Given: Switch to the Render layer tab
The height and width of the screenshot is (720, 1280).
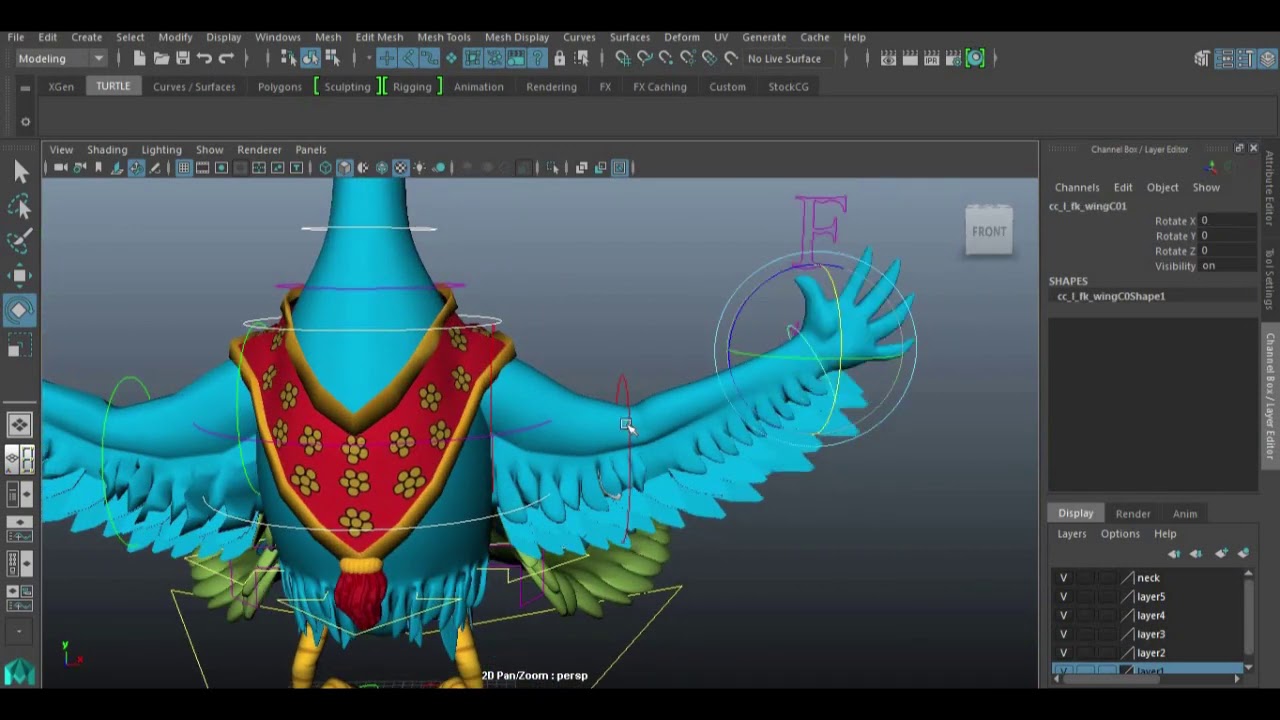Looking at the screenshot, I should 1132,514.
